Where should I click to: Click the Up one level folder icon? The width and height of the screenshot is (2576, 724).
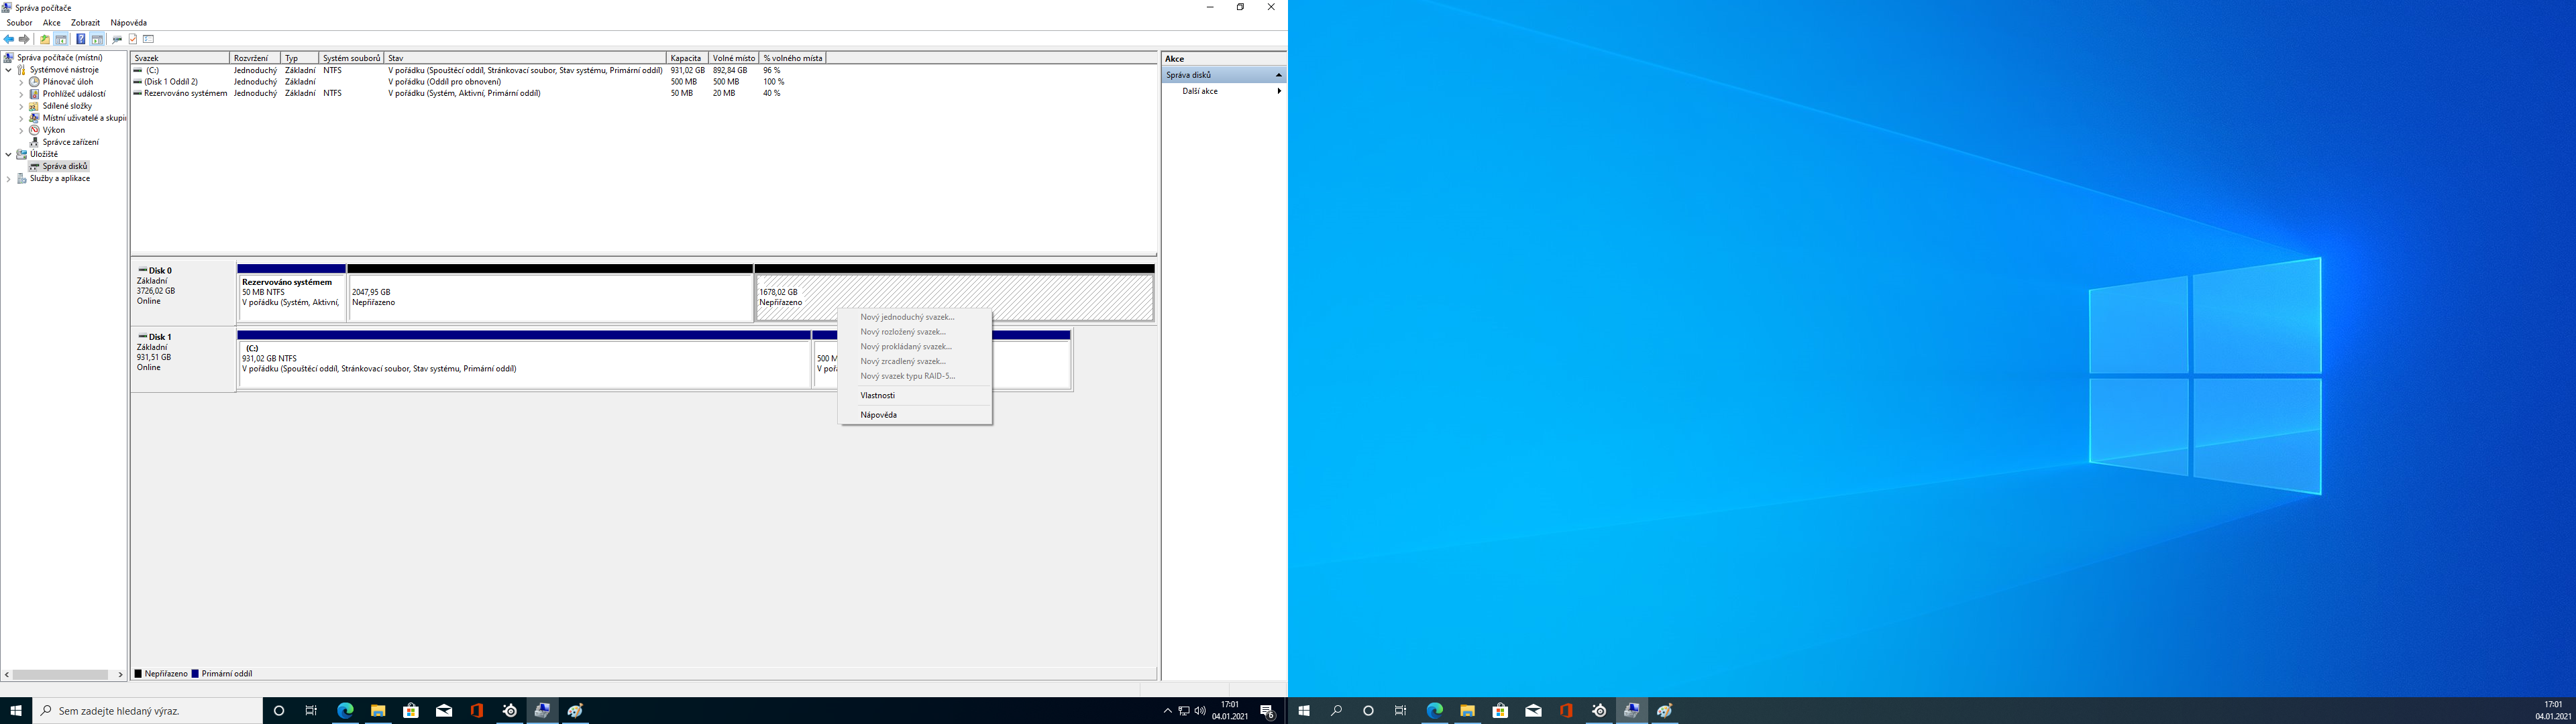[44, 39]
